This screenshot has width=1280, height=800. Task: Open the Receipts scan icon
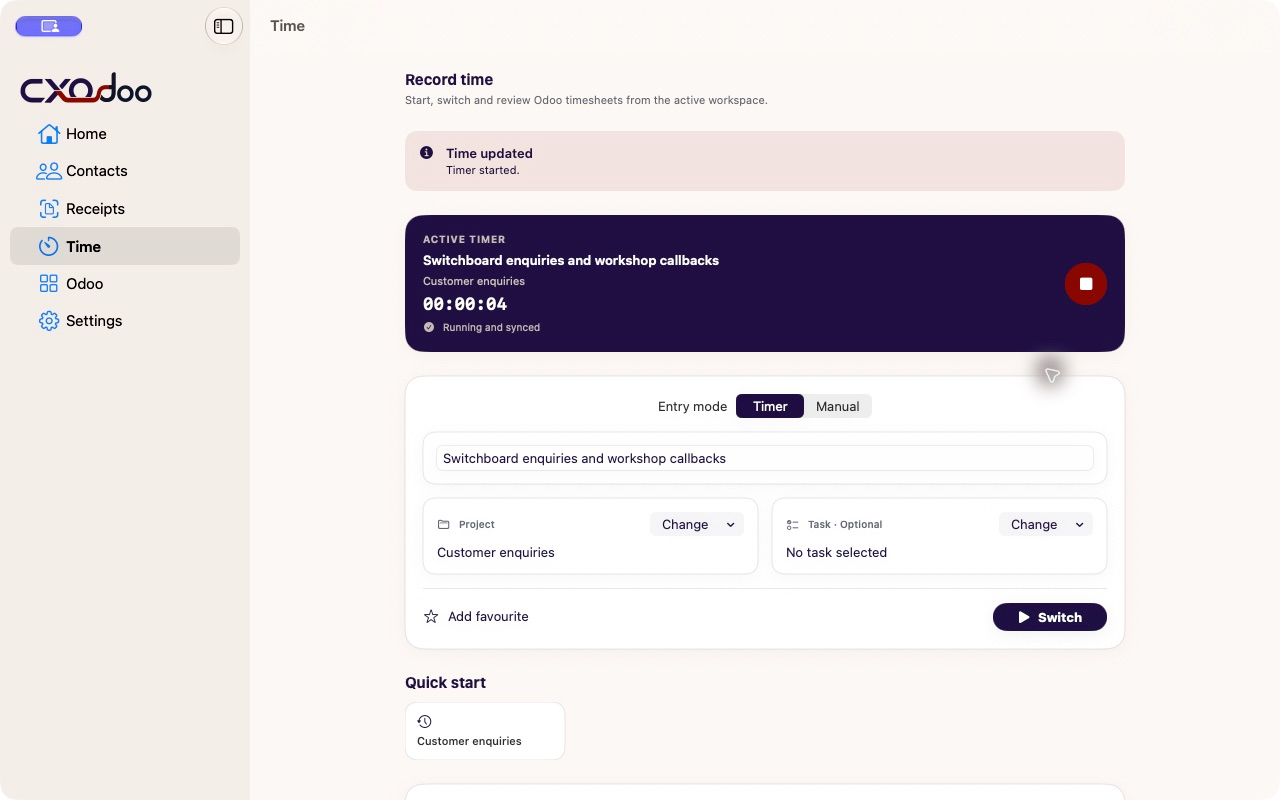(49, 209)
